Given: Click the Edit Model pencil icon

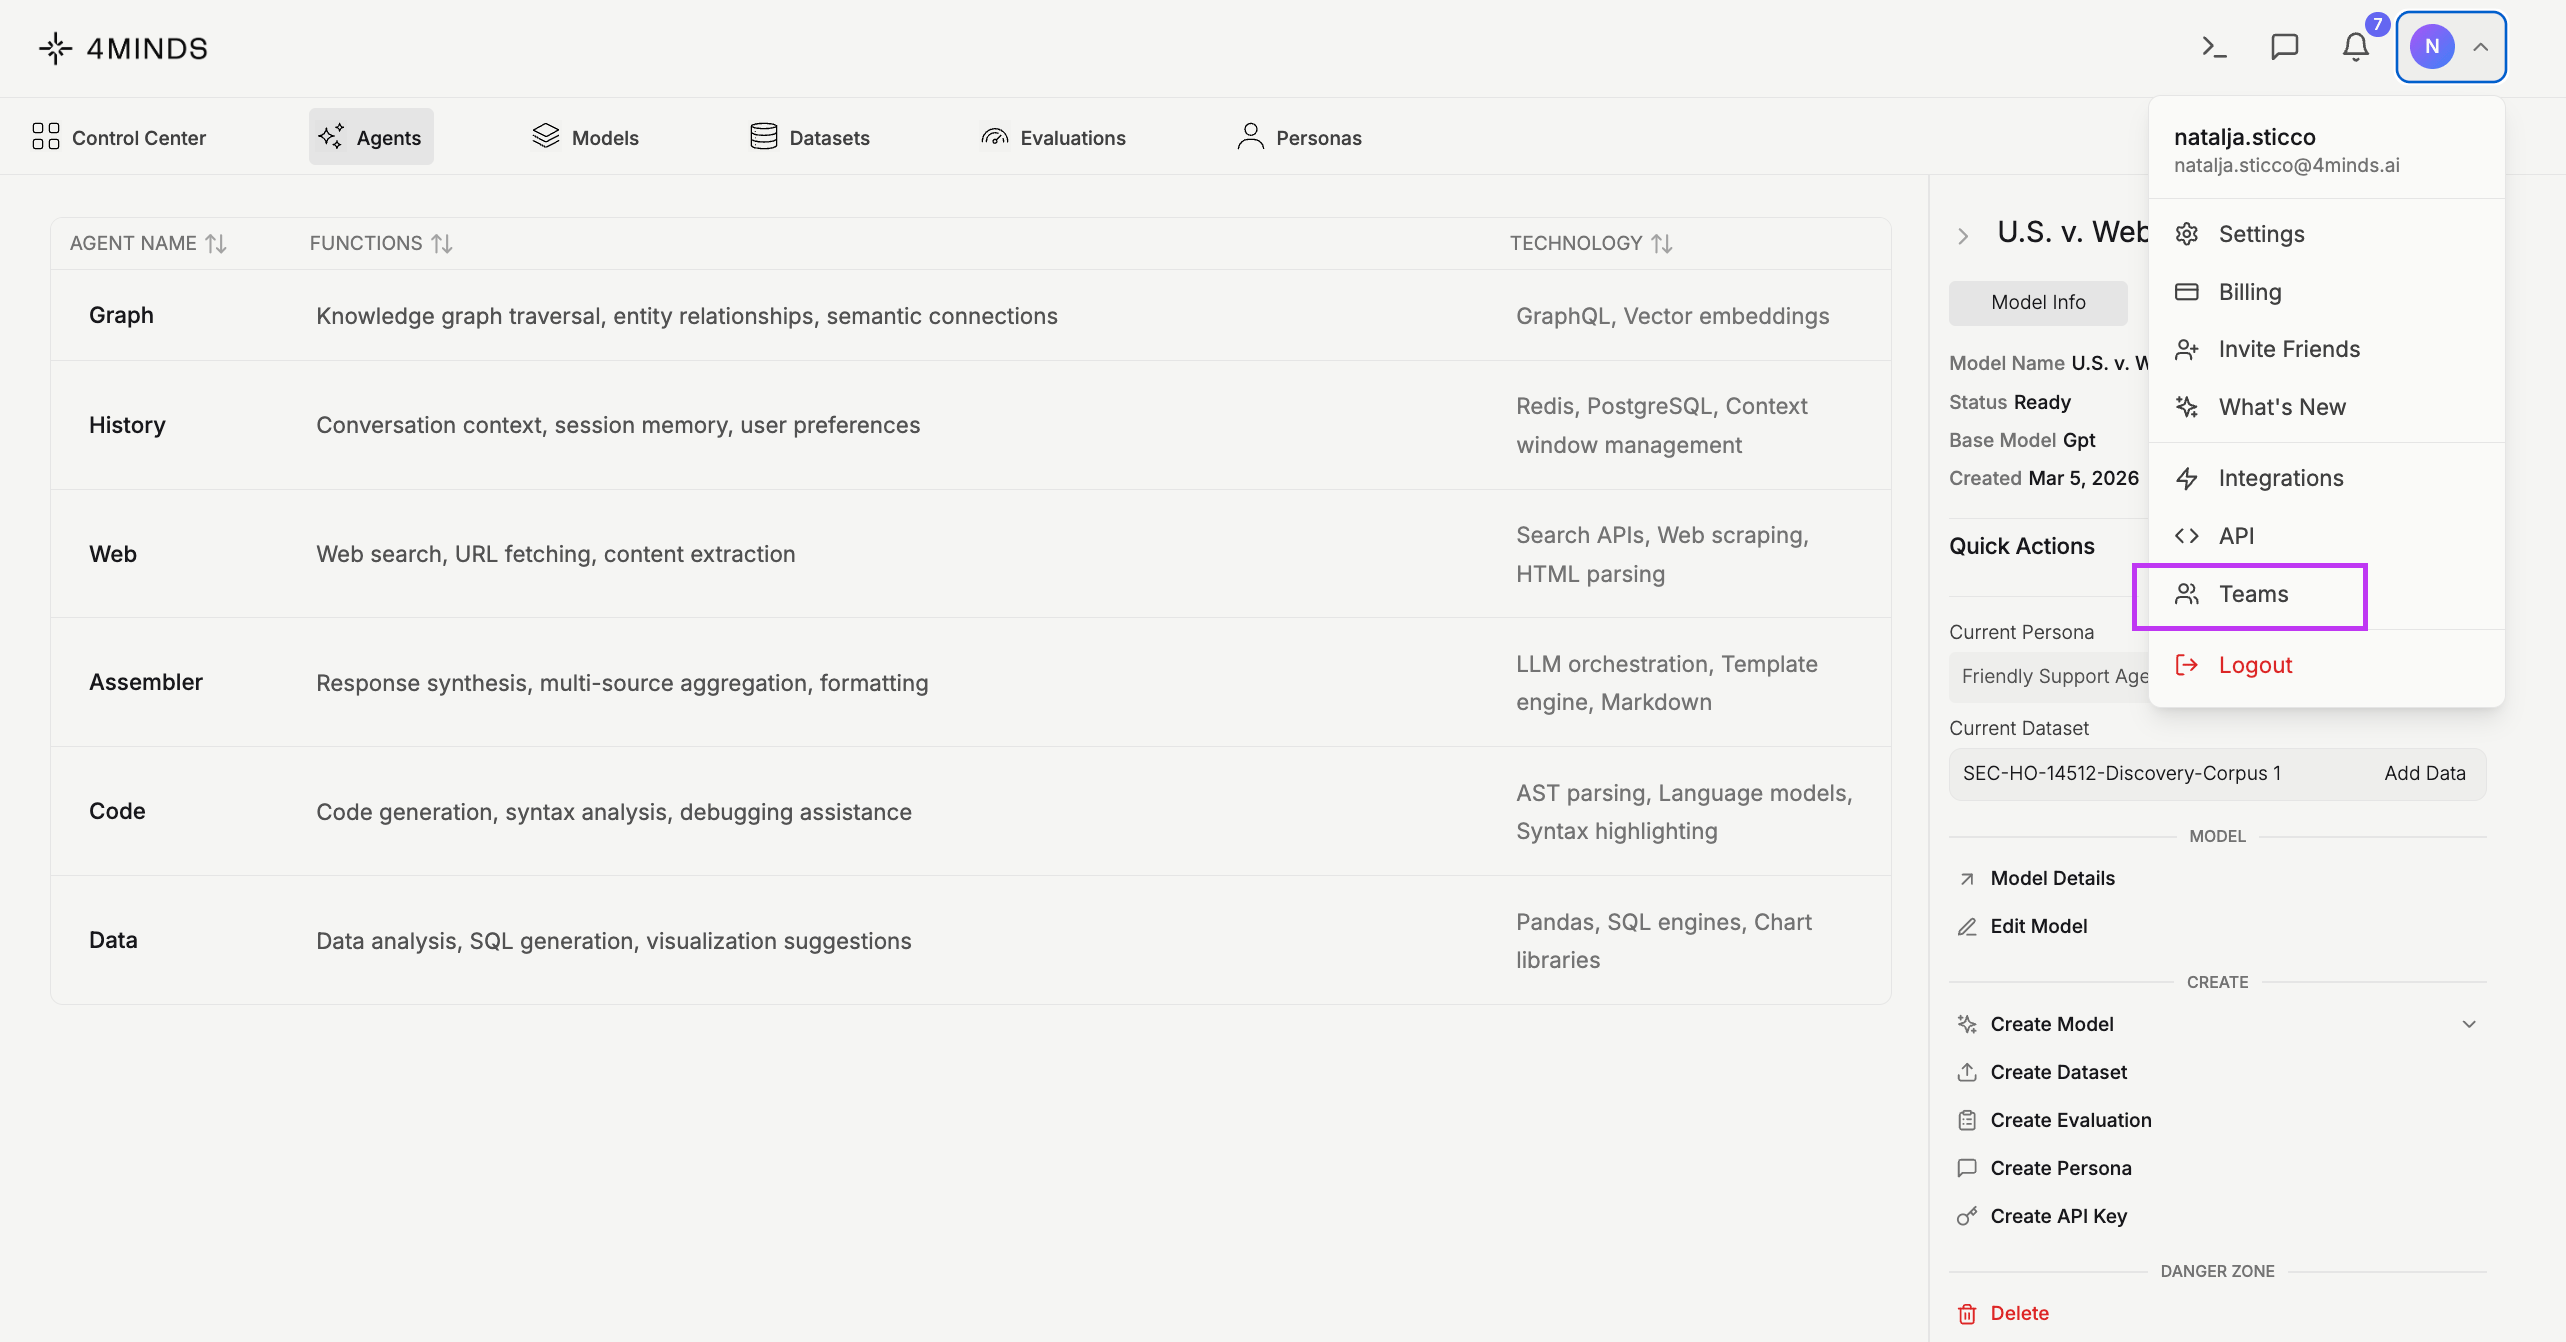Looking at the screenshot, I should (1967, 927).
